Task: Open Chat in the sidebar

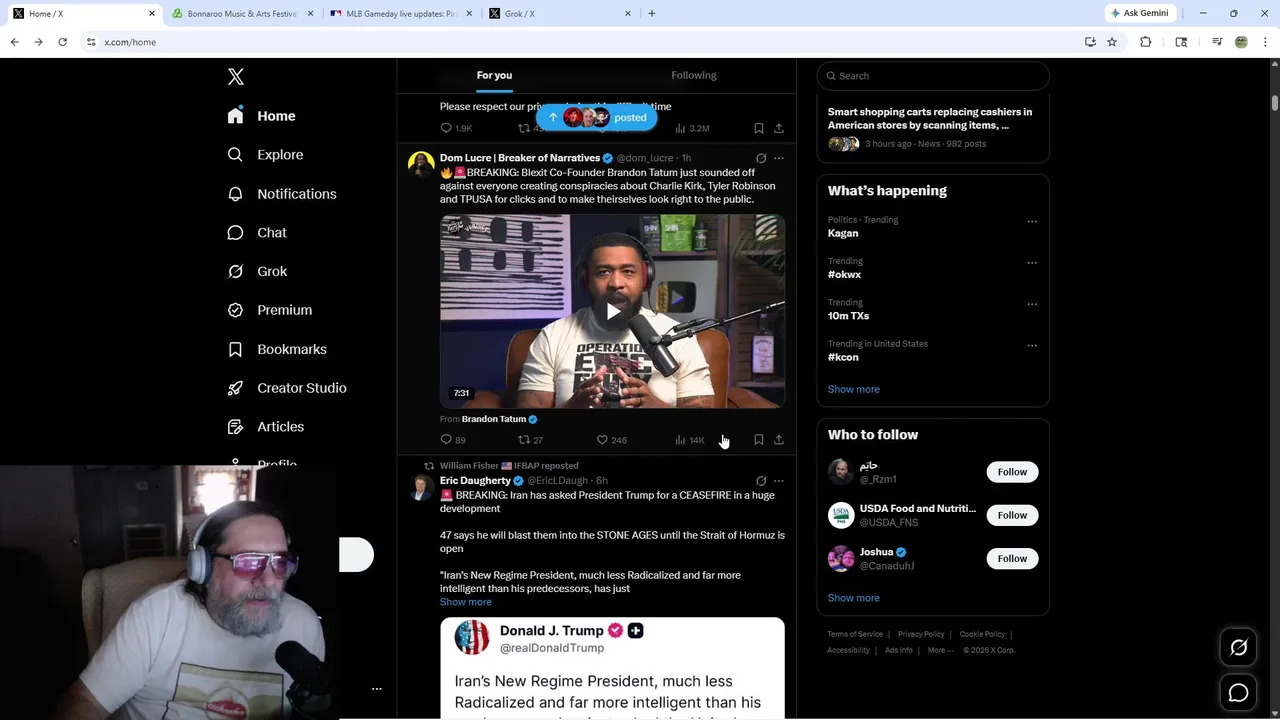Action: (257, 232)
